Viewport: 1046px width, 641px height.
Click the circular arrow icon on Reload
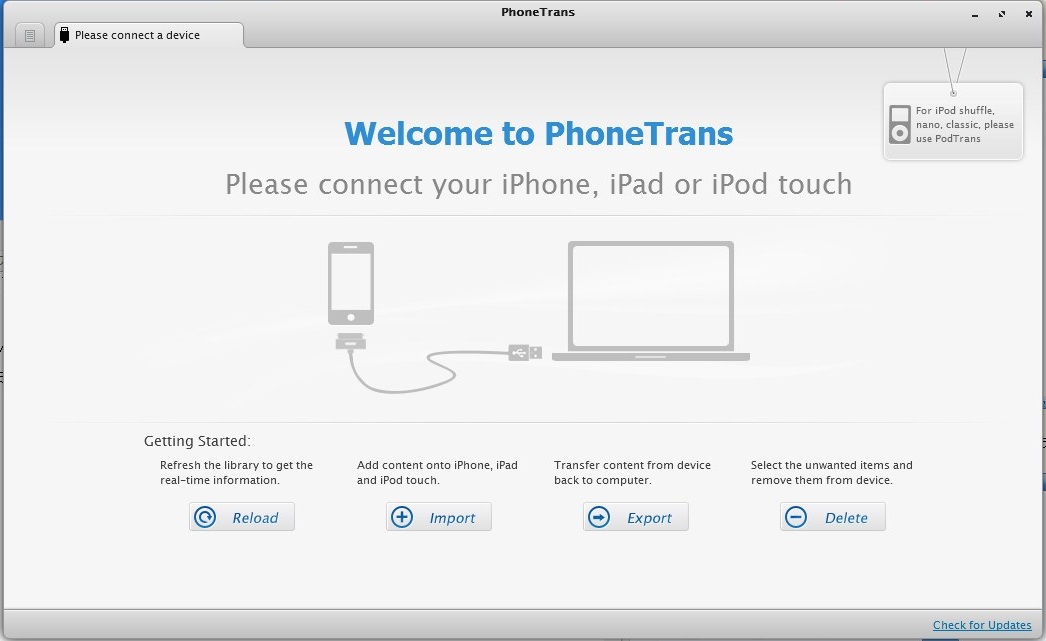[206, 517]
